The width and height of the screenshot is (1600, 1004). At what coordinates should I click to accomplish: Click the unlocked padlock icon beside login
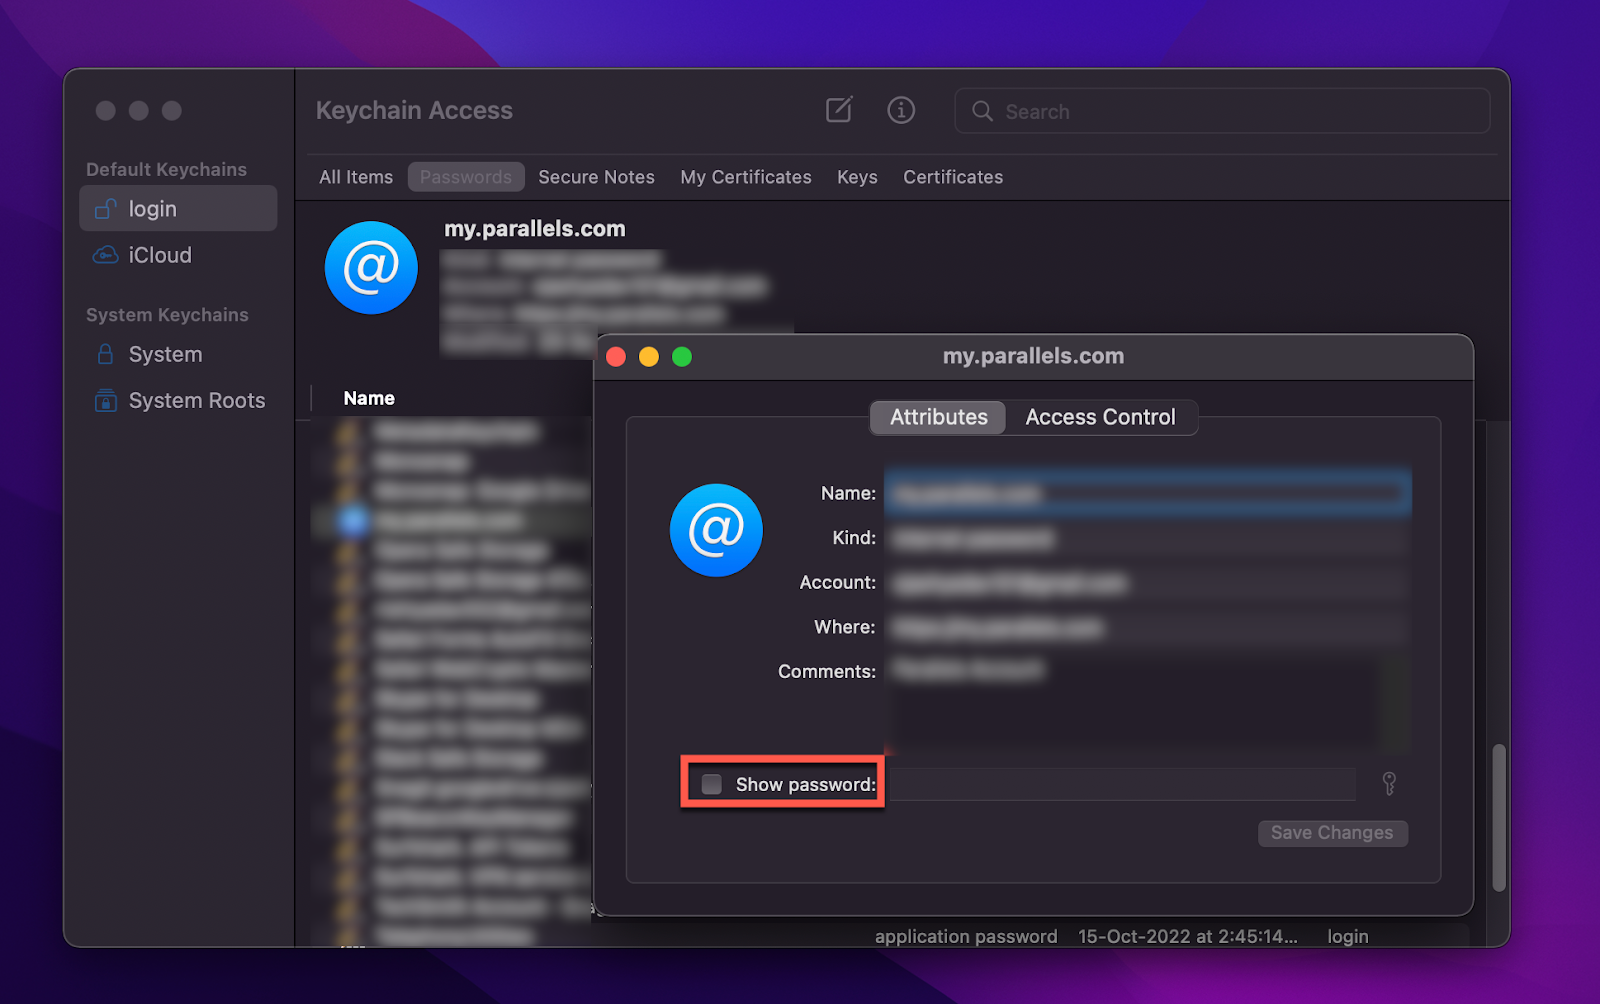[x=105, y=208]
